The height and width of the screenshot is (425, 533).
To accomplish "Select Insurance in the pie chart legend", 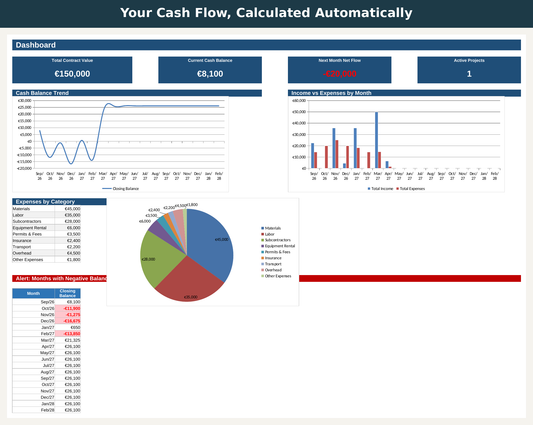I will point(271,258).
